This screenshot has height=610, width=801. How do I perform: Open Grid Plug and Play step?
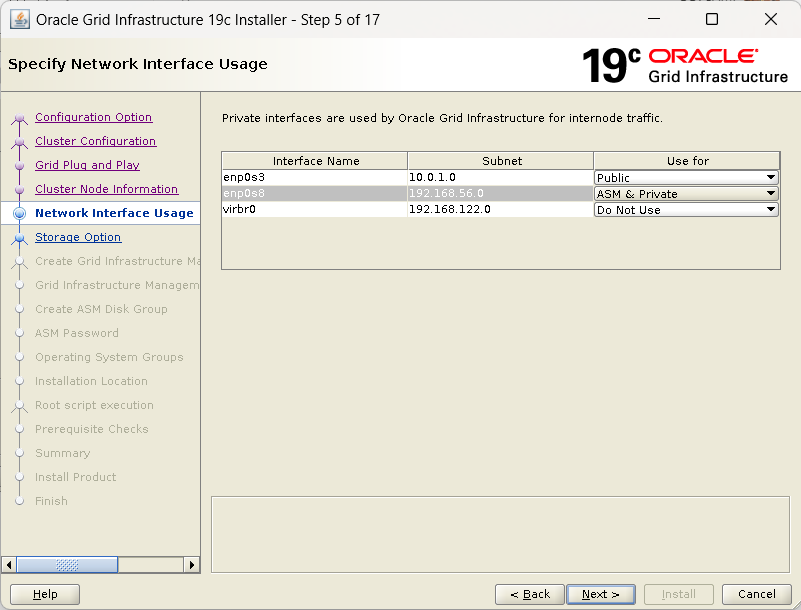pyautogui.click(x=87, y=165)
